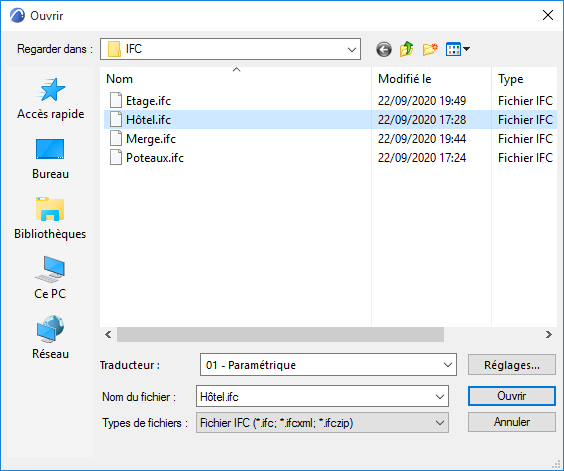Click the 22/09/2020 19:49 date cell
The width and height of the screenshot is (564, 471).
click(x=422, y=101)
